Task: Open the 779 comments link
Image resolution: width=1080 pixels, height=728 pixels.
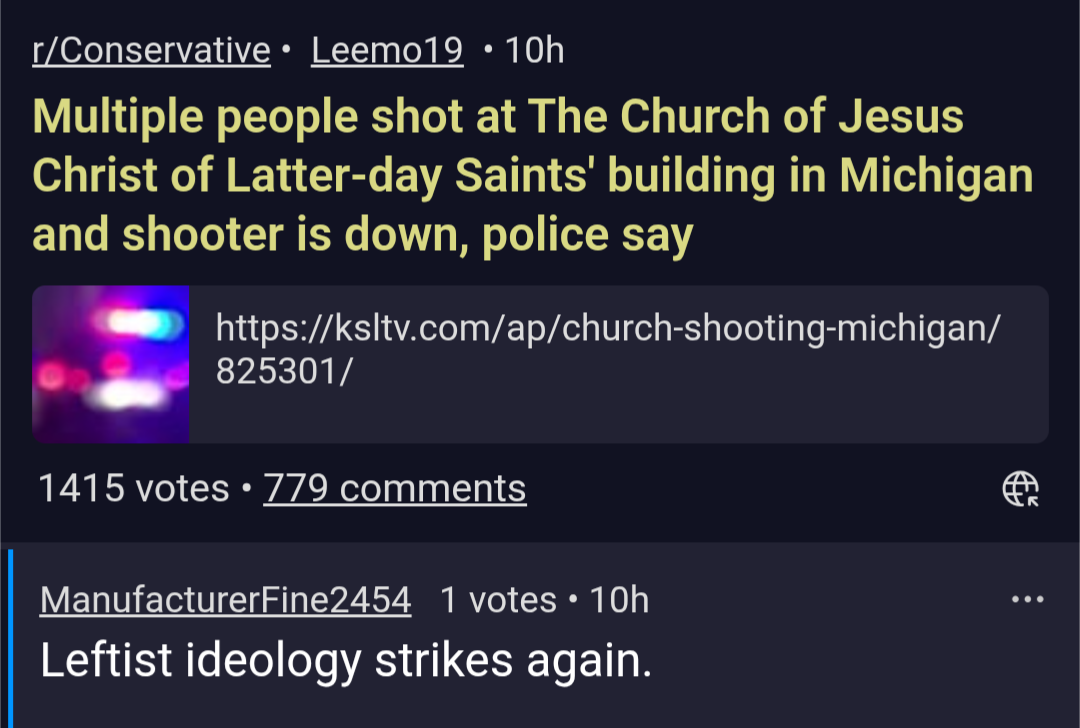Action: (x=395, y=488)
